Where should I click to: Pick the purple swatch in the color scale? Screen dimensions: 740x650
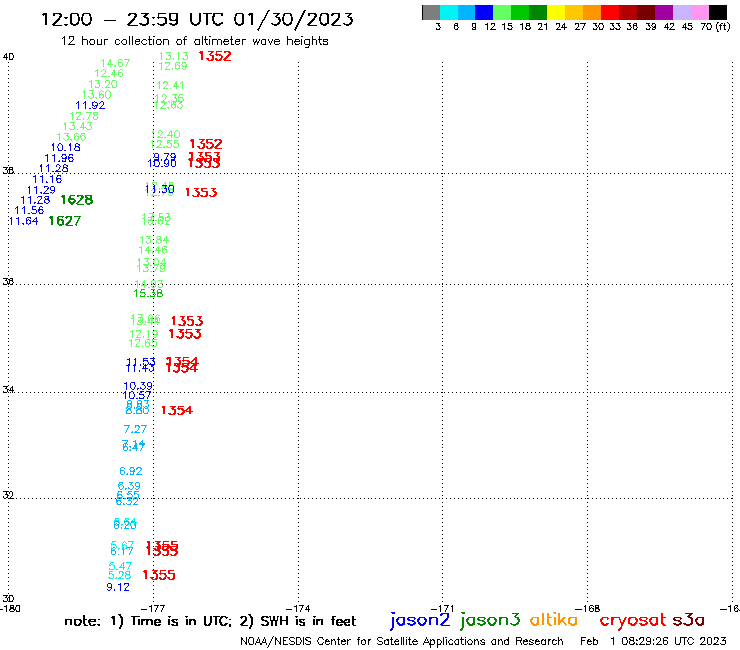[x=664, y=12]
